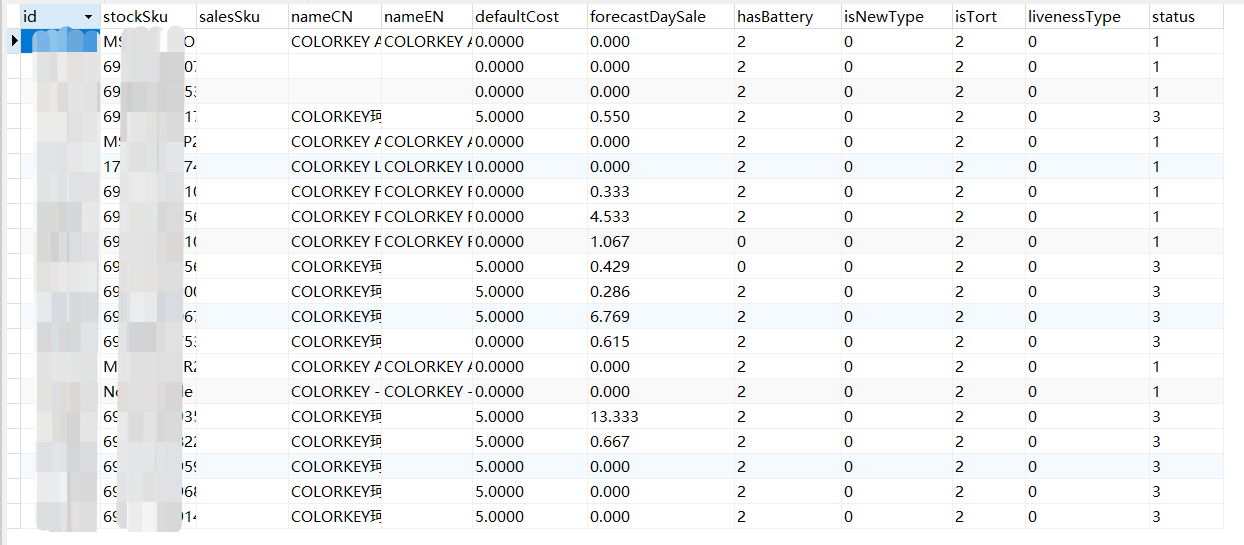Screen dimensions: 1244x545
Task: Click the sort arrow in id column header
Action: (x=88, y=17)
